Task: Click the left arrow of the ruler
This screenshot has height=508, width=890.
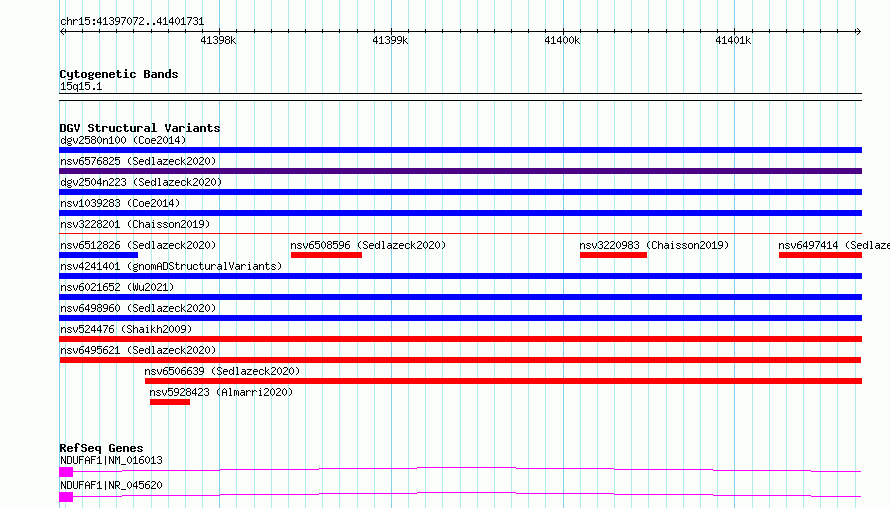Action: coord(62,31)
